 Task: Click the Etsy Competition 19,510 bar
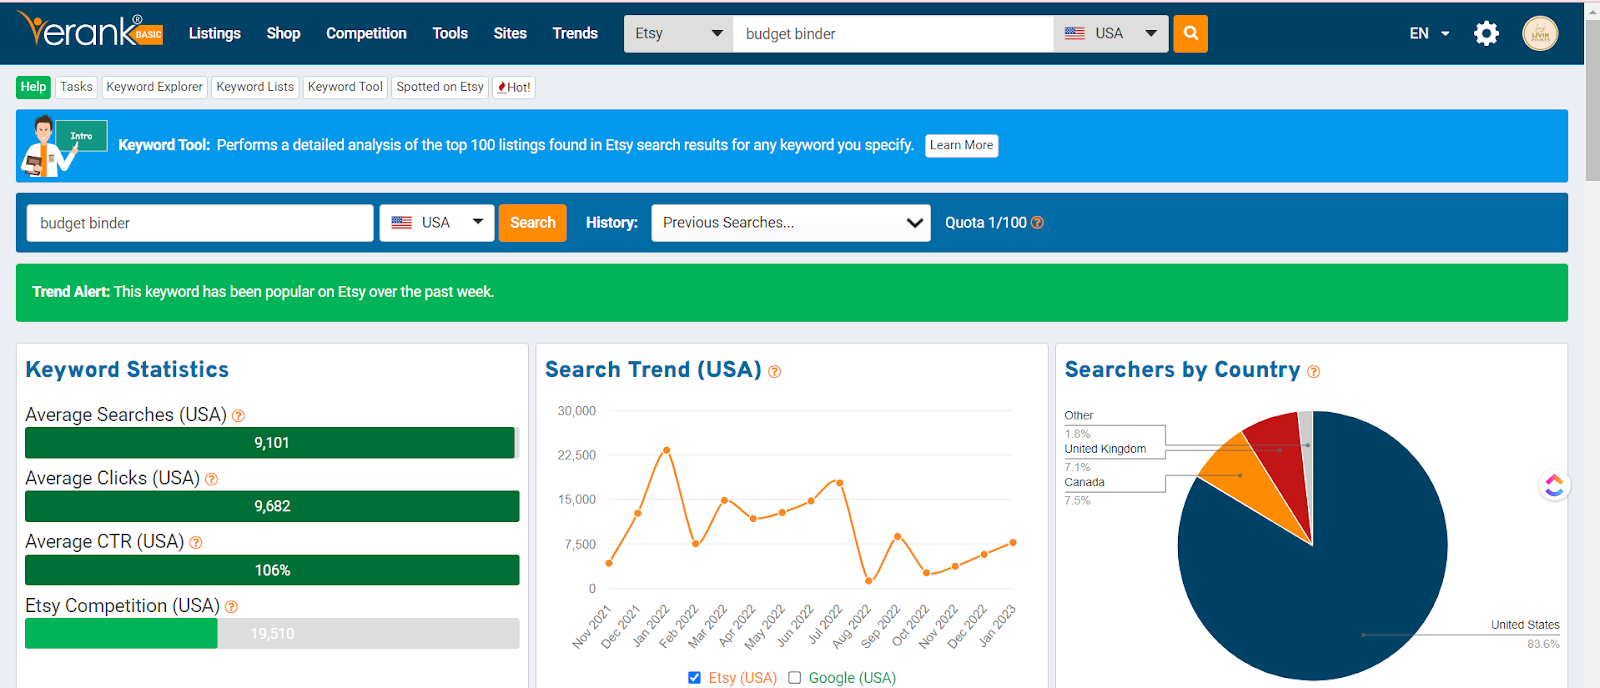[x=272, y=633]
